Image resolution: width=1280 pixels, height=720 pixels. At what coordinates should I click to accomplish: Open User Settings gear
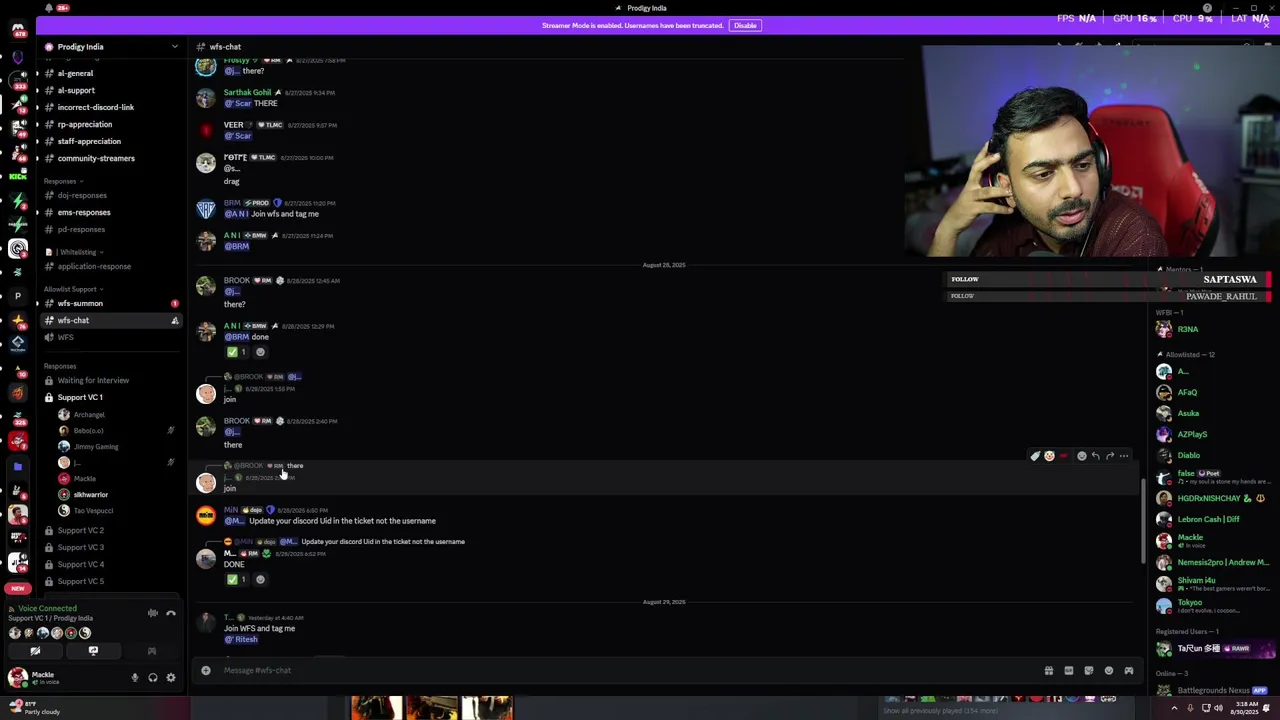pos(171,678)
